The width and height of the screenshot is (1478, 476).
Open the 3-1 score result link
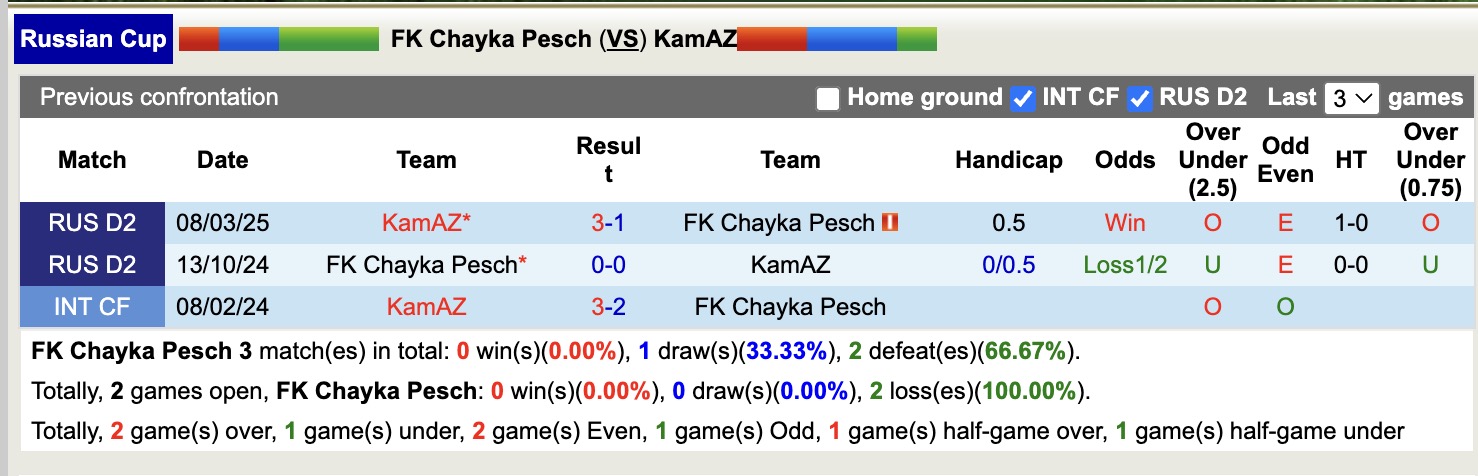(608, 223)
